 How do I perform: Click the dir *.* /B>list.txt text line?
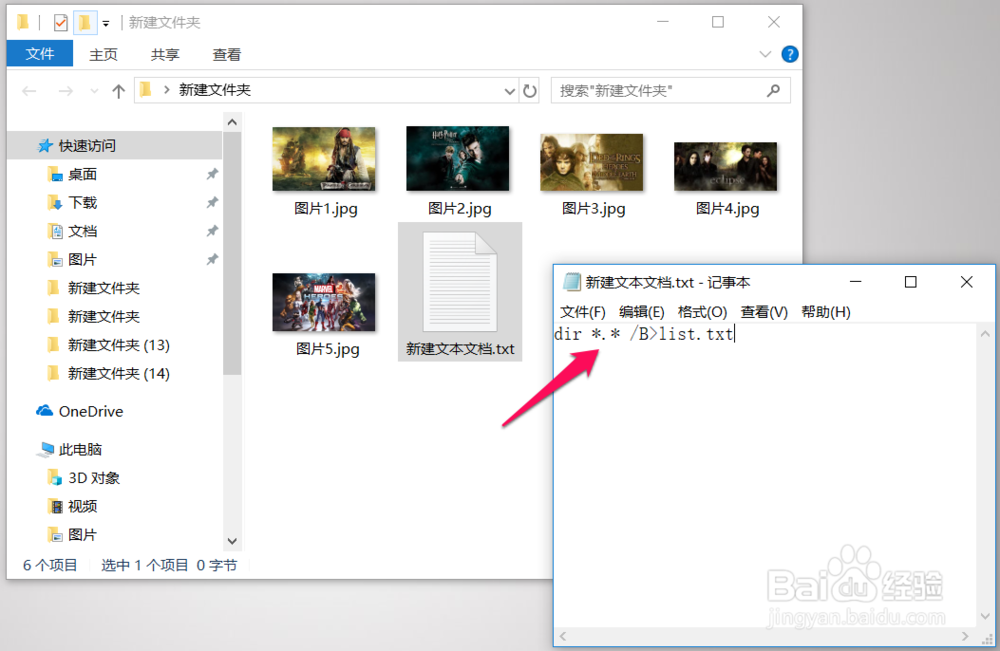[645, 333]
